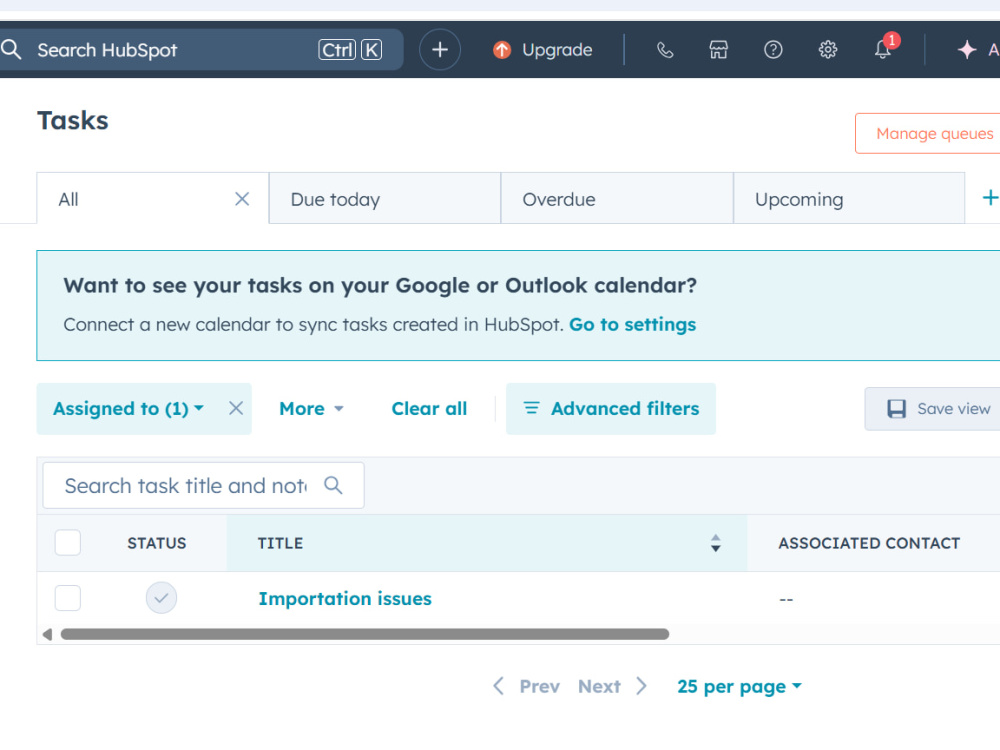Open the calling phone icon
Viewport: 1000px width, 750px height.
click(665, 50)
